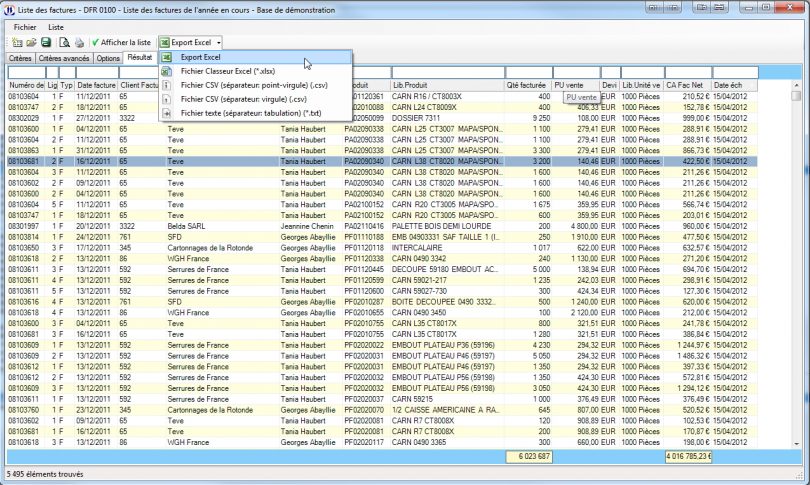Select highlighted row 08103681 dated 16/12/2011

[x=382, y=162]
